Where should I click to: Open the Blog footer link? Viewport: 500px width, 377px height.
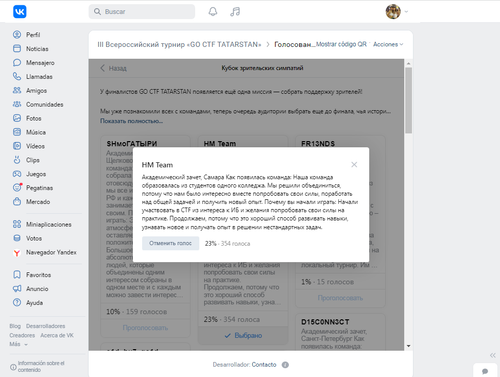coord(15,326)
